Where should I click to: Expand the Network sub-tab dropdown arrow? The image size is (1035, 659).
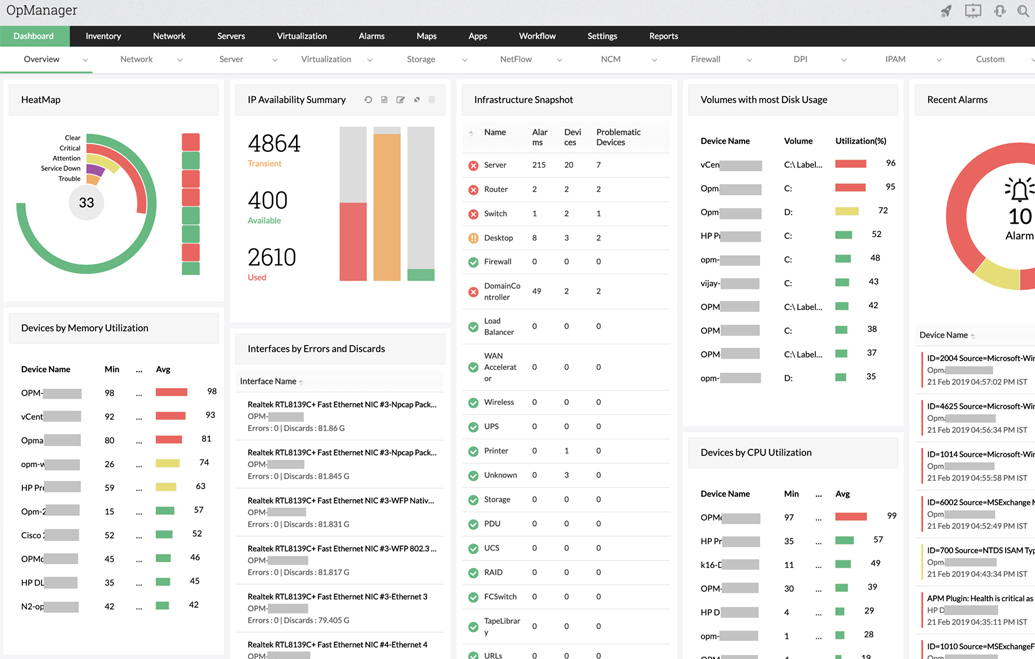click(x=180, y=60)
